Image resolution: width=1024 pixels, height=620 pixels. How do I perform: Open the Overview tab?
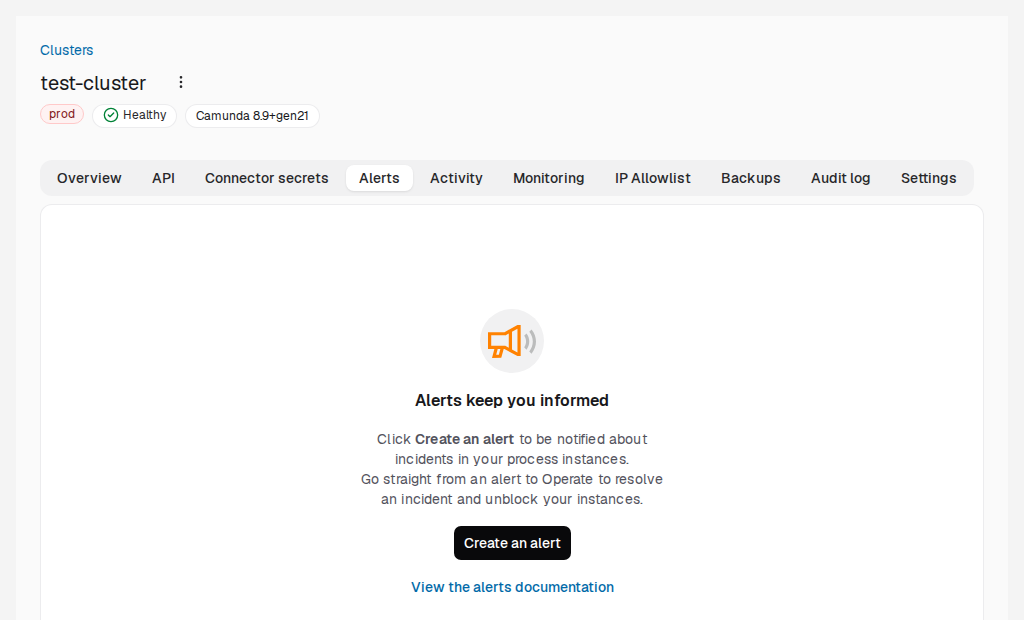pos(89,178)
